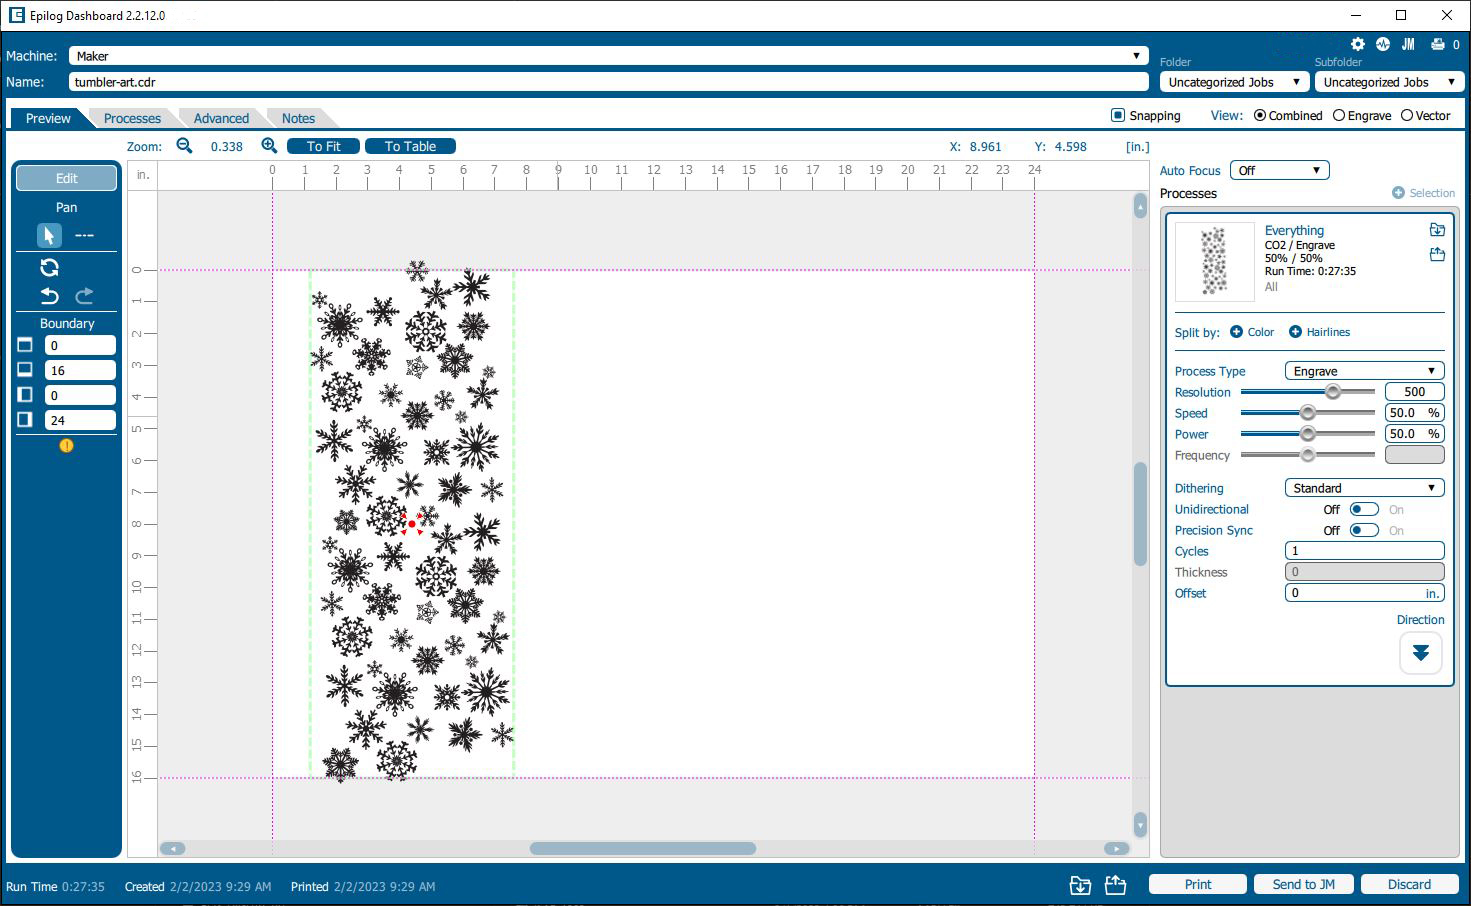Viewport: 1471px width, 906px height.
Task: Click the Print button
Action: (1198, 884)
